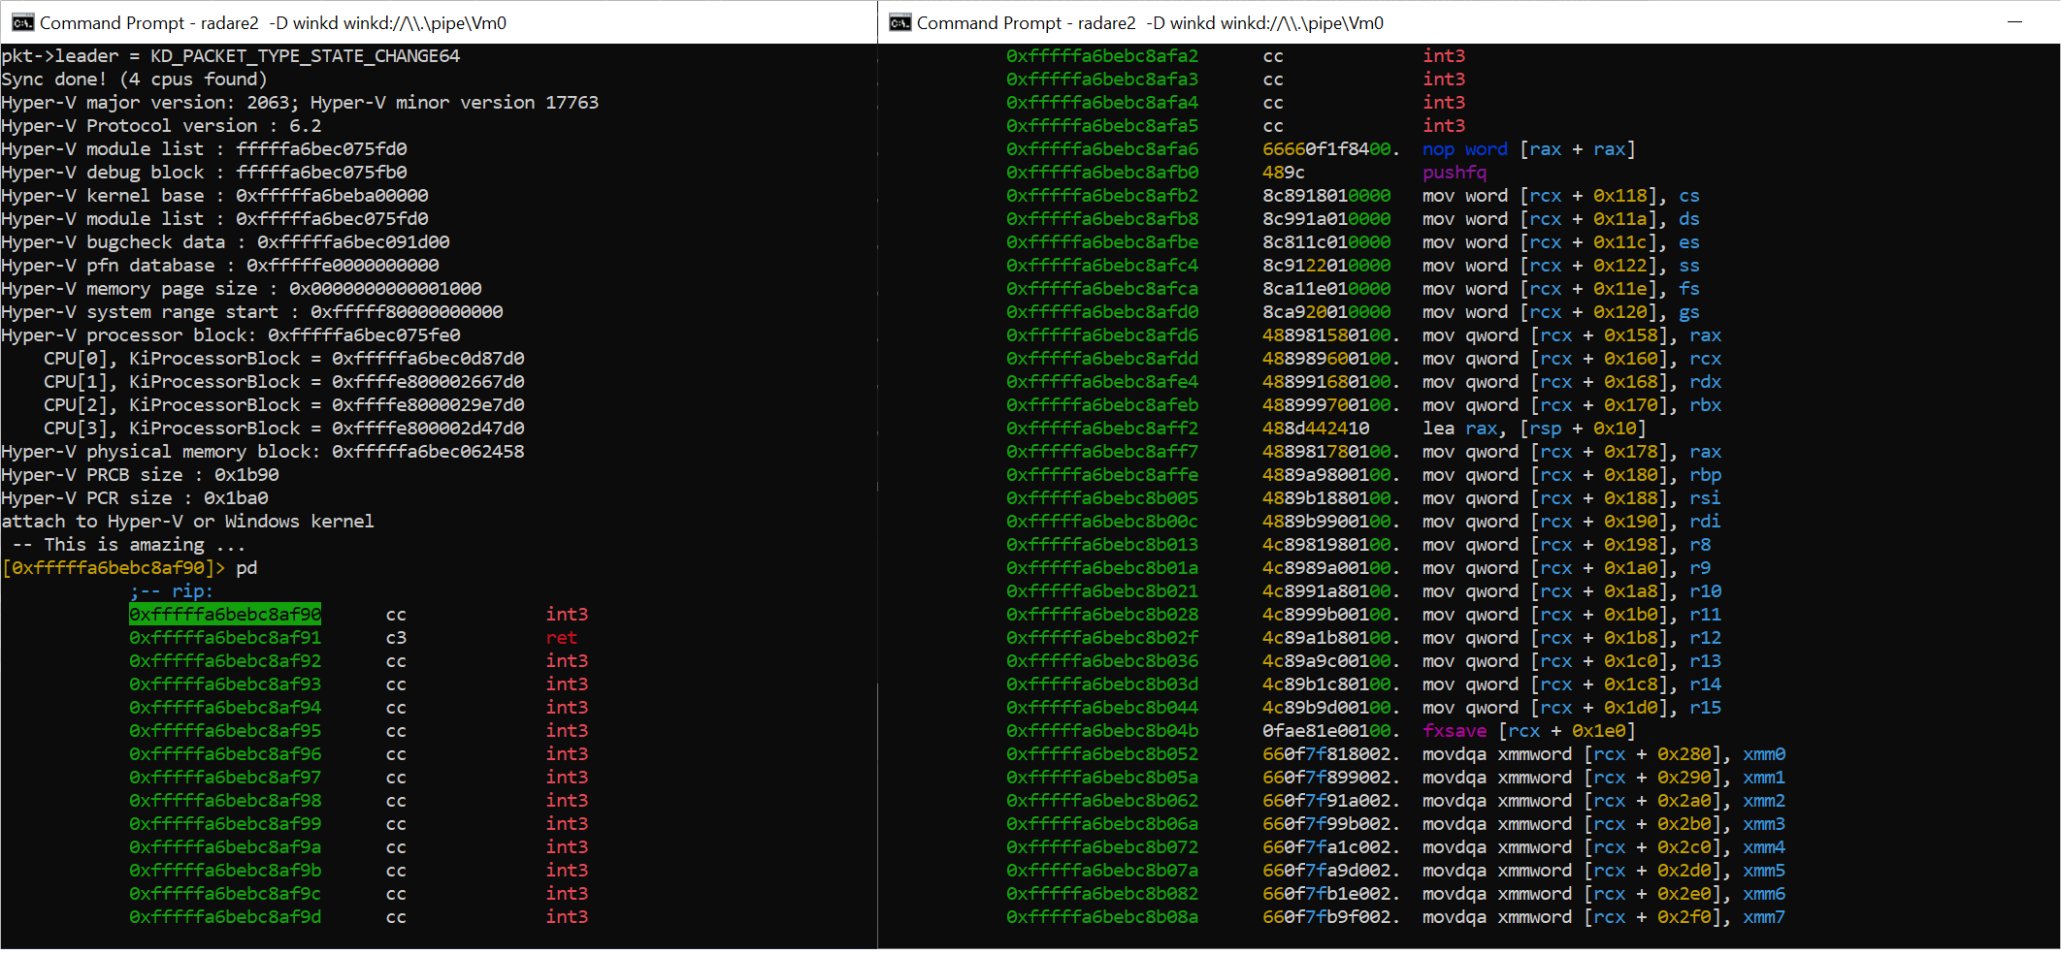The width and height of the screenshot is (2061, 955).
Task: Click the 'pushfq' instruction
Action: 1454,172
